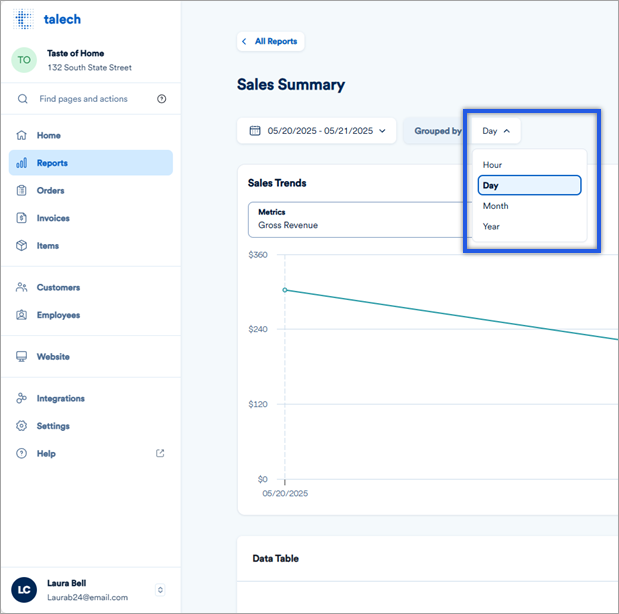Image resolution: width=619 pixels, height=614 pixels.
Task: Click the 05/20/2025 x-axis label
Action: click(285, 493)
